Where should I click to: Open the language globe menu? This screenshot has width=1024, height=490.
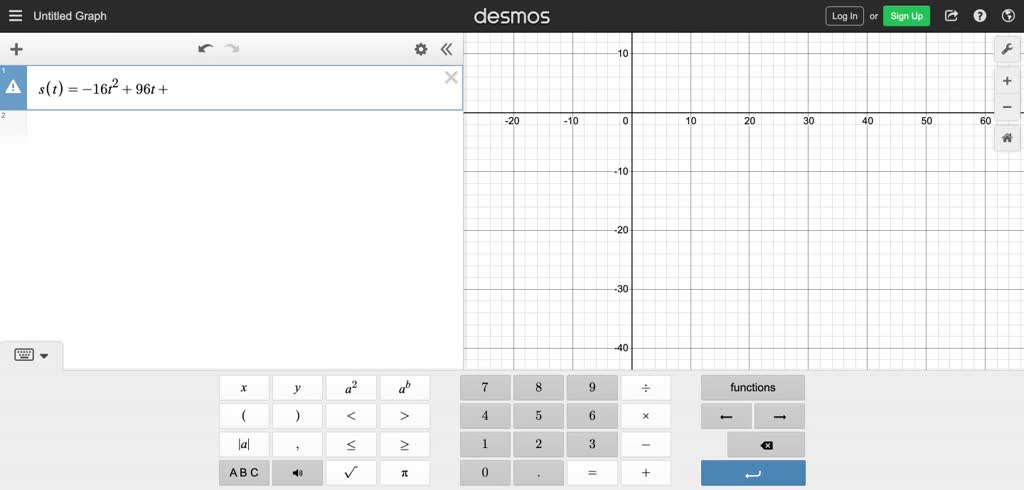pos(1008,16)
